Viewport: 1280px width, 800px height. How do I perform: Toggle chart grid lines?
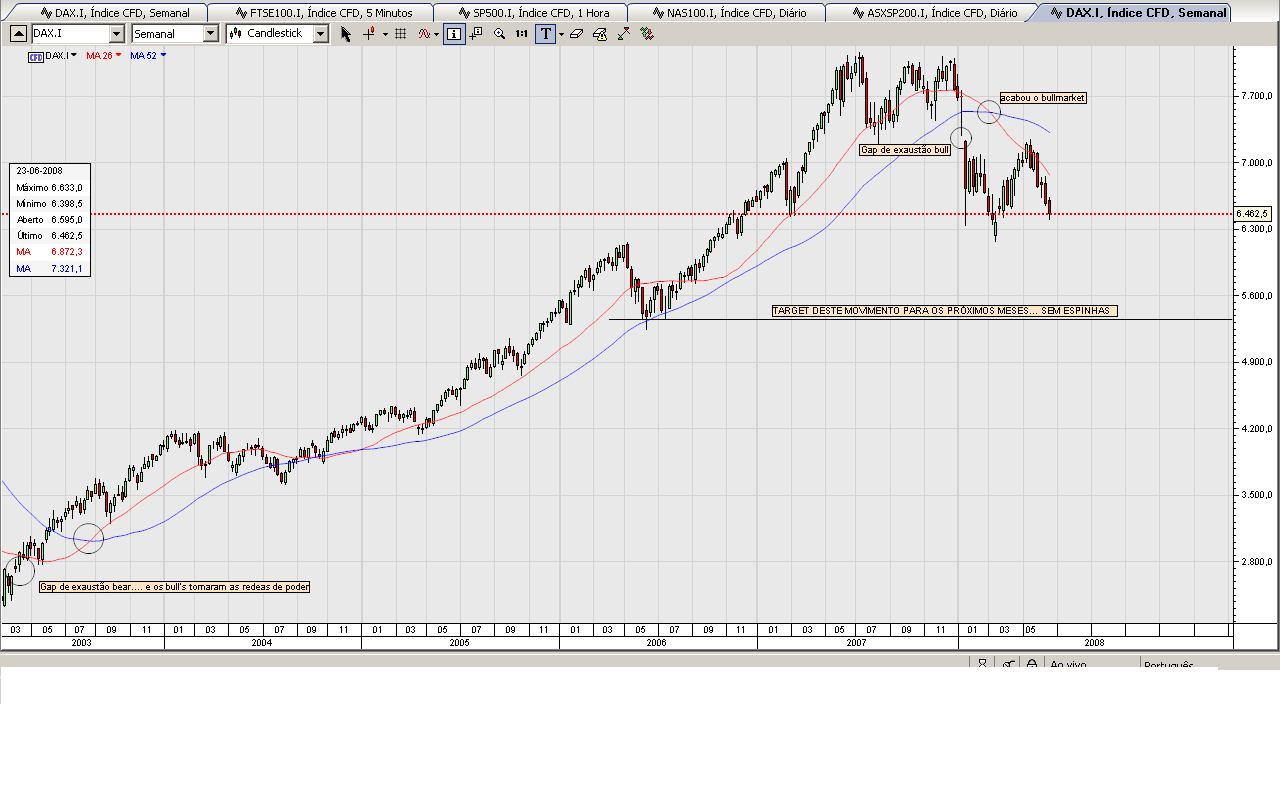point(400,33)
